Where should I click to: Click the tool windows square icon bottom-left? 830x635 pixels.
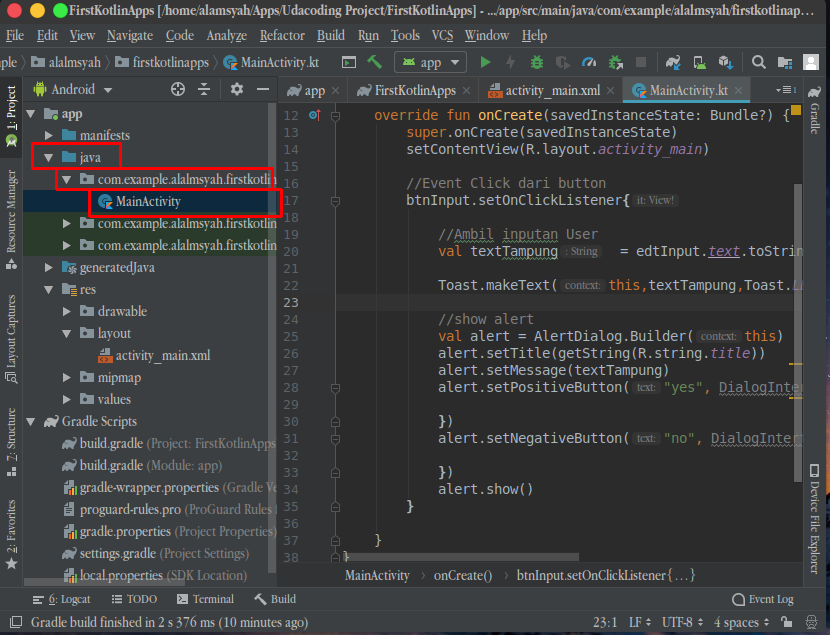click(x=16, y=622)
